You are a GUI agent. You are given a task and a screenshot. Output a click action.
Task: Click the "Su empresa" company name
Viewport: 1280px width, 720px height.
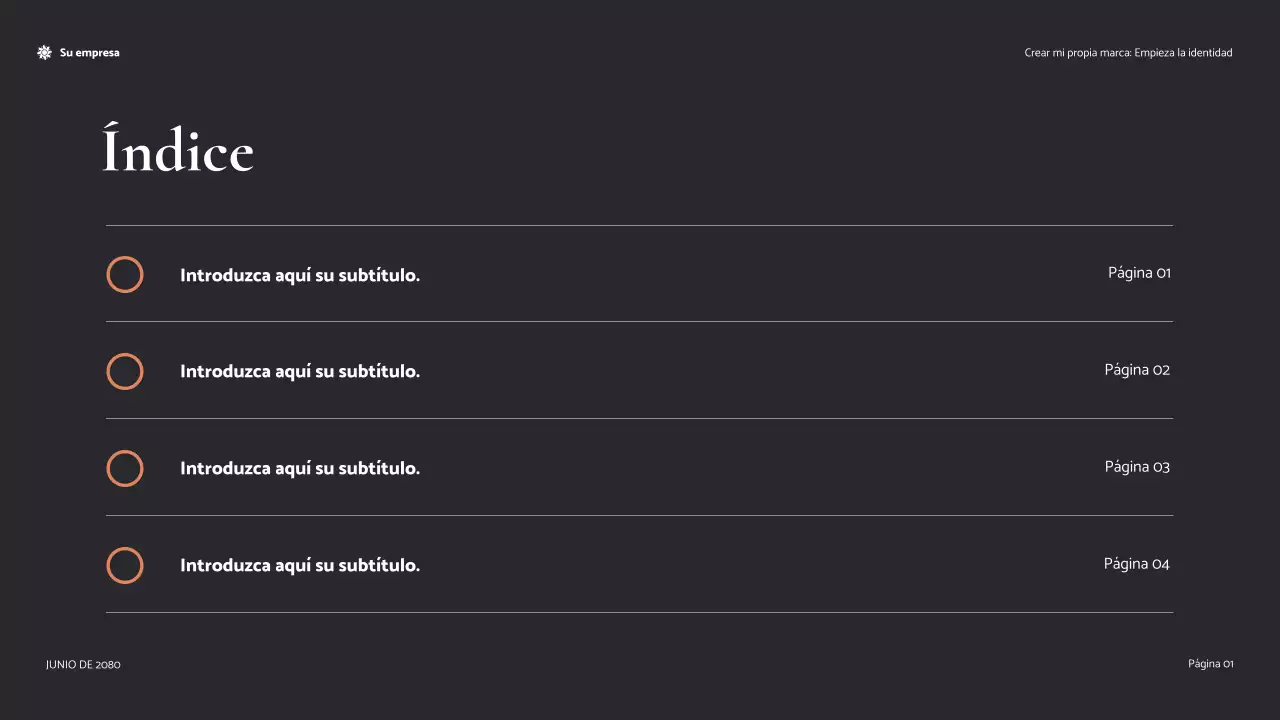click(89, 53)
